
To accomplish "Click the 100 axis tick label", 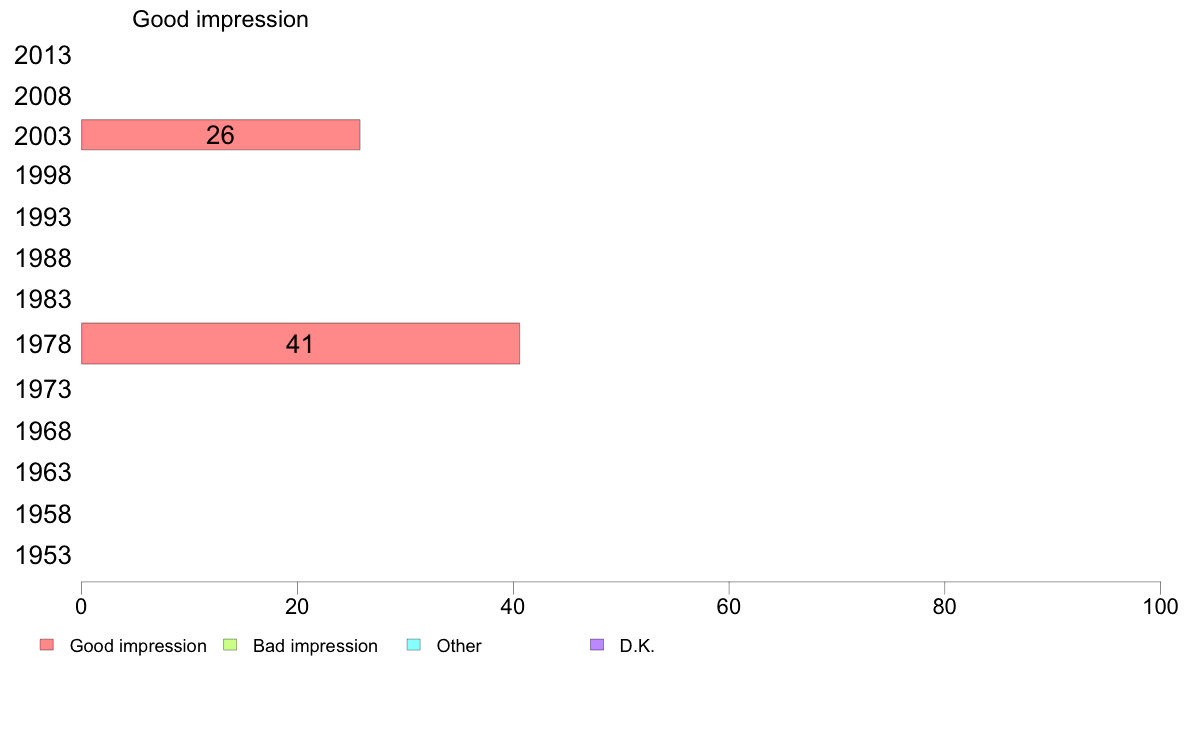I will [1160, 607].
